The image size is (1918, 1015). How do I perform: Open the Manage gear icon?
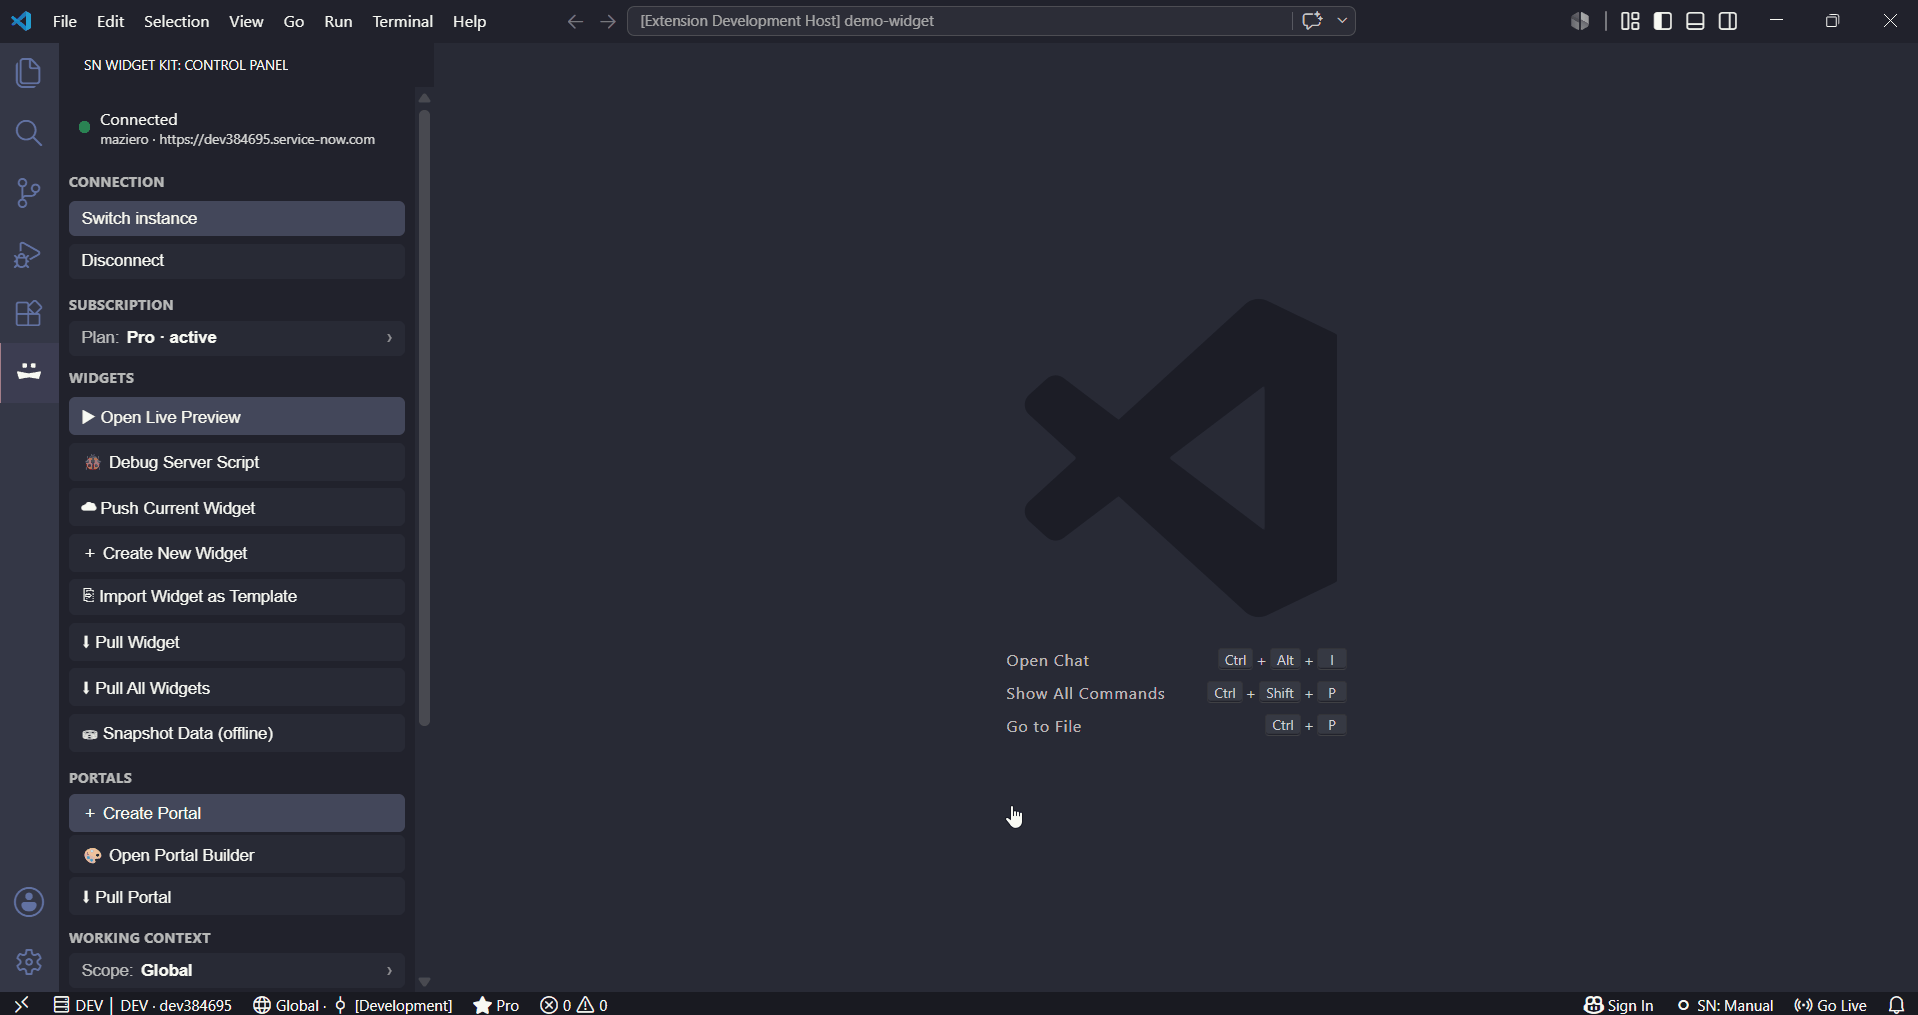point(29,962)
